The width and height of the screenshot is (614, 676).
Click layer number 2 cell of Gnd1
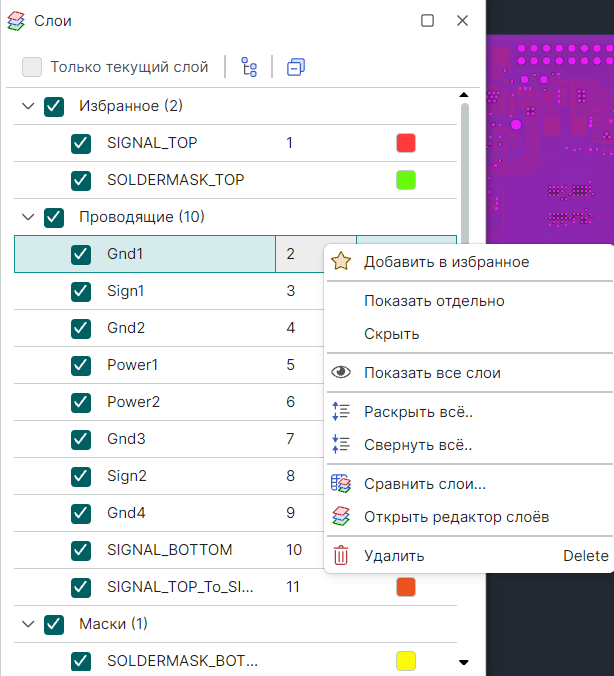tap(300, 254)
